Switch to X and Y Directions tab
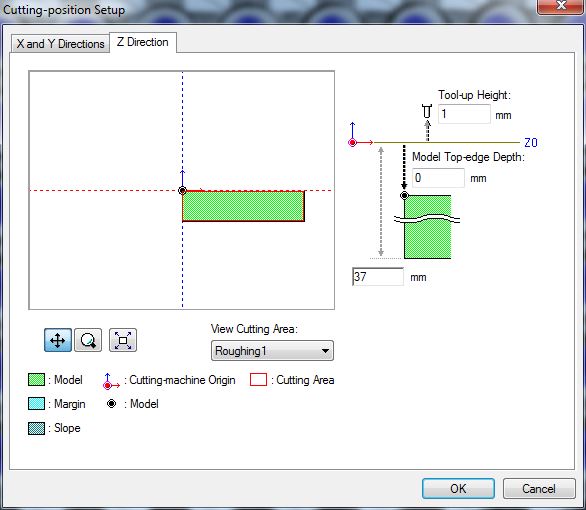 (60, 44)
